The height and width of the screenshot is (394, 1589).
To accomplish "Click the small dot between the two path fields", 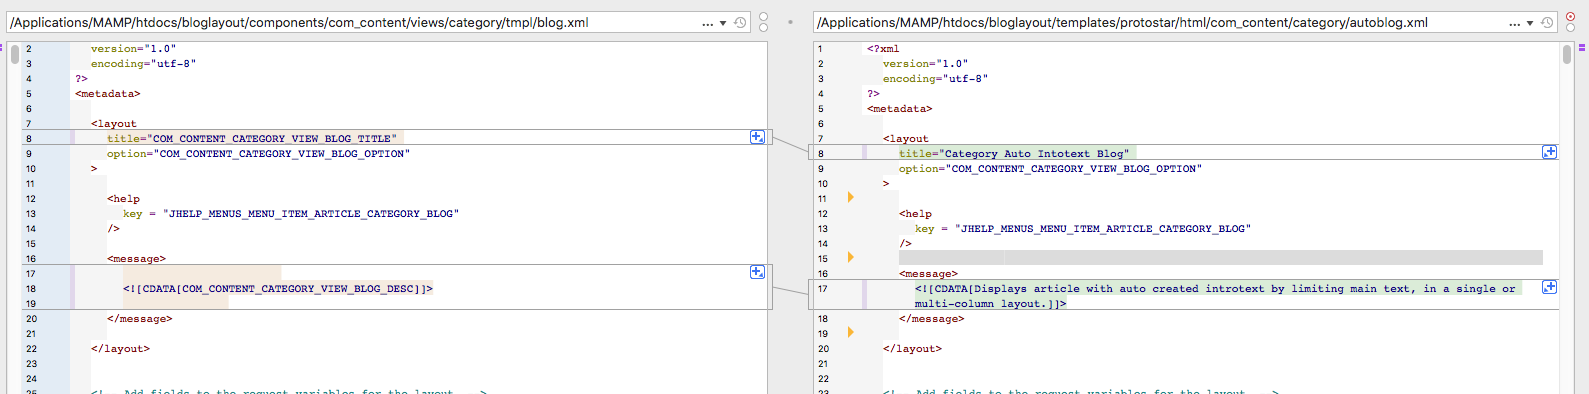I will point(791,22).
